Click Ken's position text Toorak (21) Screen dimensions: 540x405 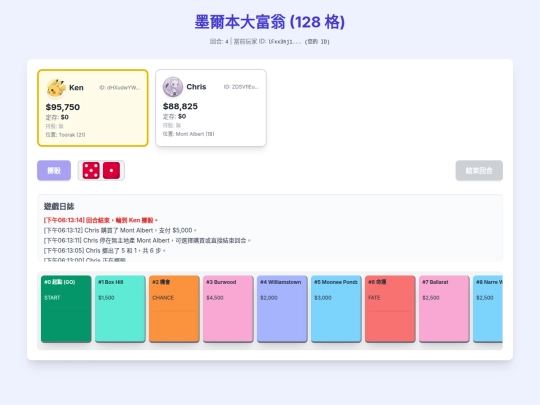tap(65, 135)
